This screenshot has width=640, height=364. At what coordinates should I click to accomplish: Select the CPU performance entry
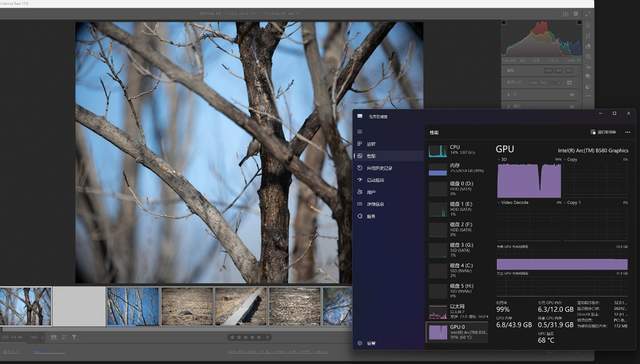click(x=457, y=151)
